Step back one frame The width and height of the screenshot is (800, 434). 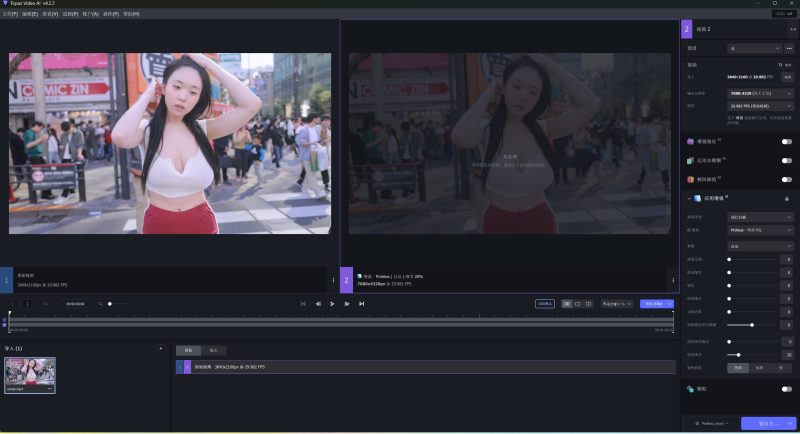[x=318, y=303]
